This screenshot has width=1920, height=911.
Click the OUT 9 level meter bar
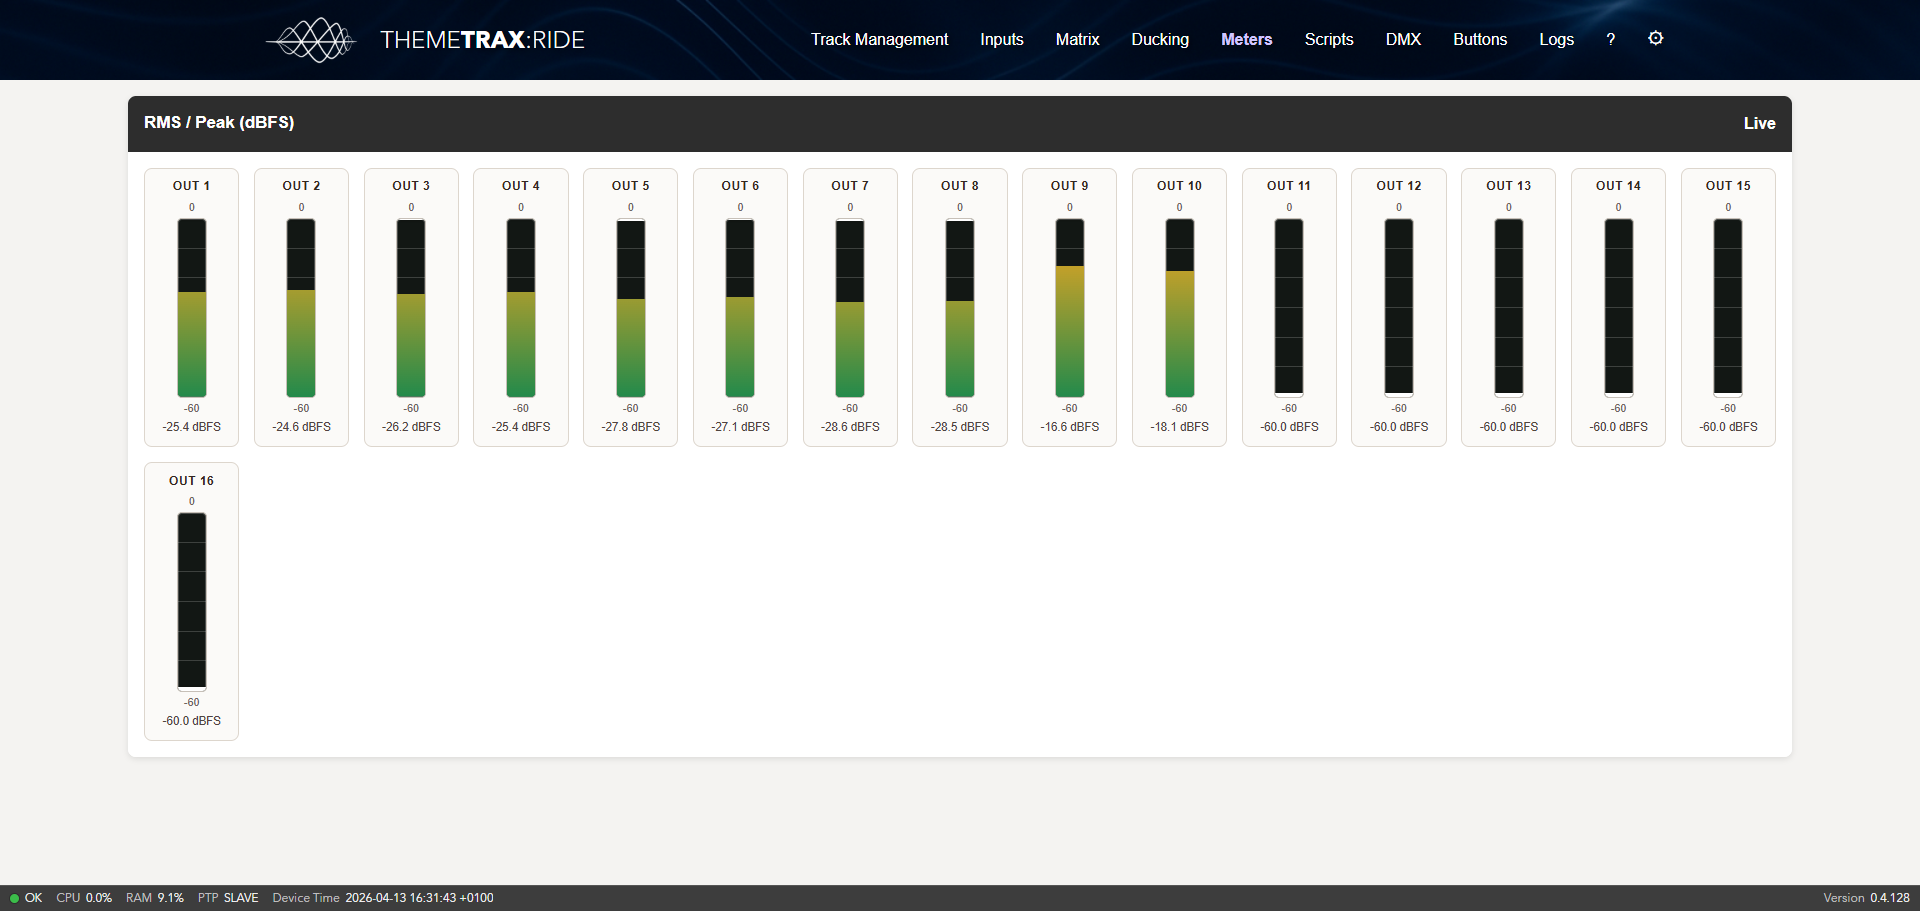point(1069,308)
